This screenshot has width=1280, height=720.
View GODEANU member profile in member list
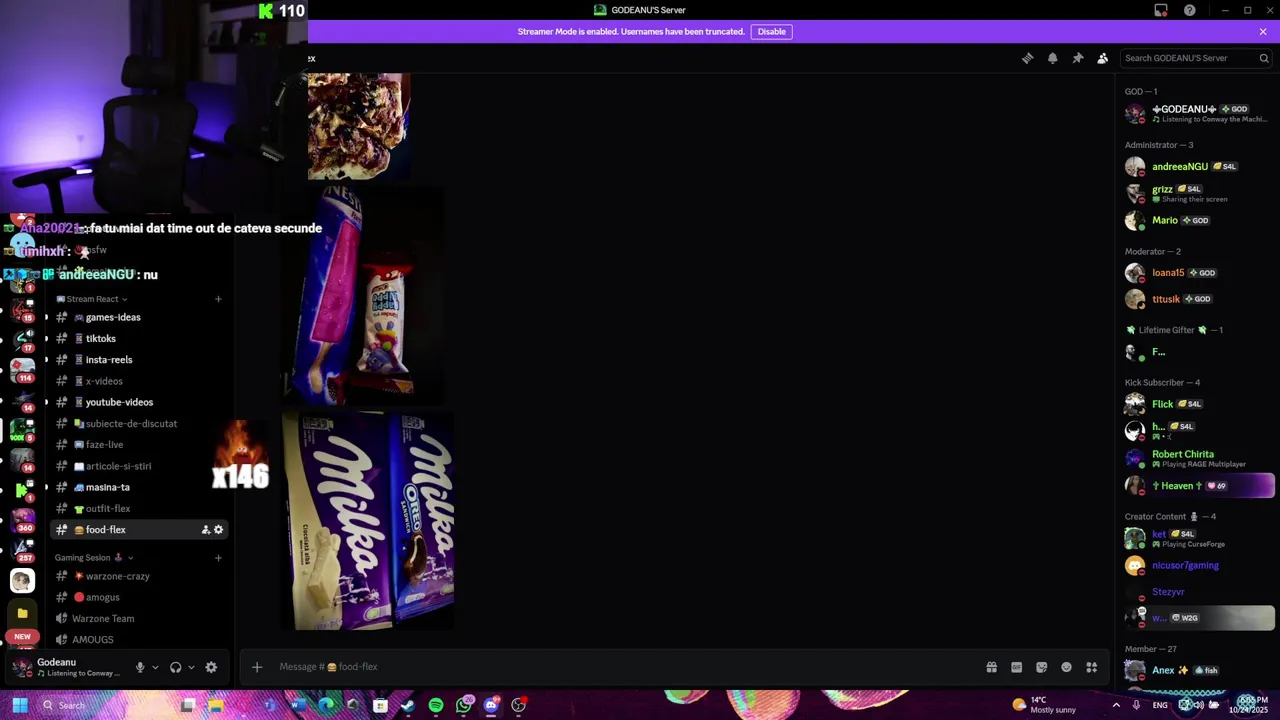coord(1198,113)
